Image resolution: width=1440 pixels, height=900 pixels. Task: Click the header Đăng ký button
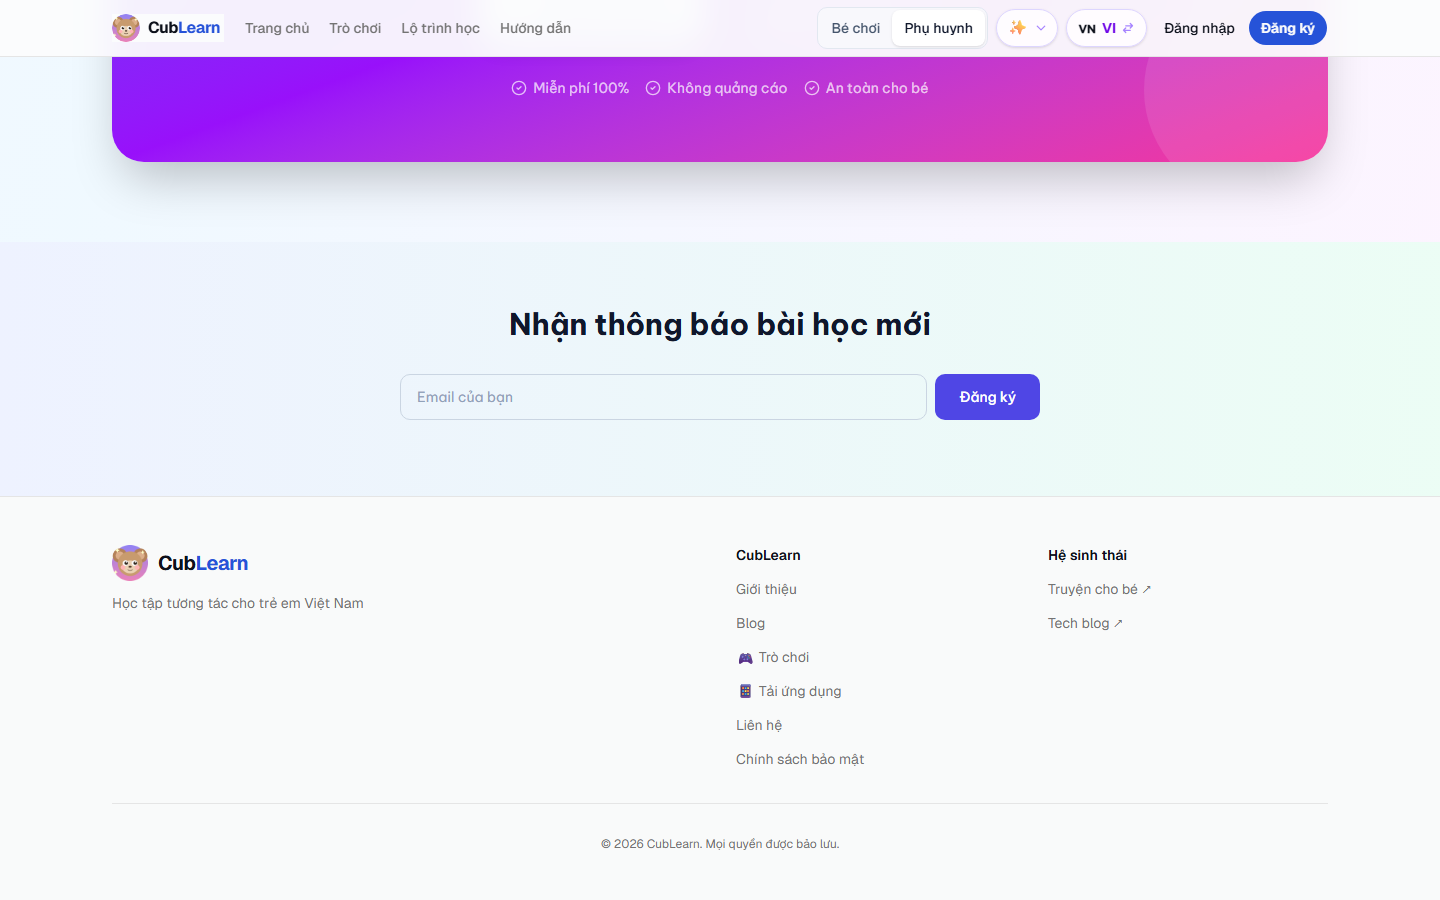pos(1288,28)
